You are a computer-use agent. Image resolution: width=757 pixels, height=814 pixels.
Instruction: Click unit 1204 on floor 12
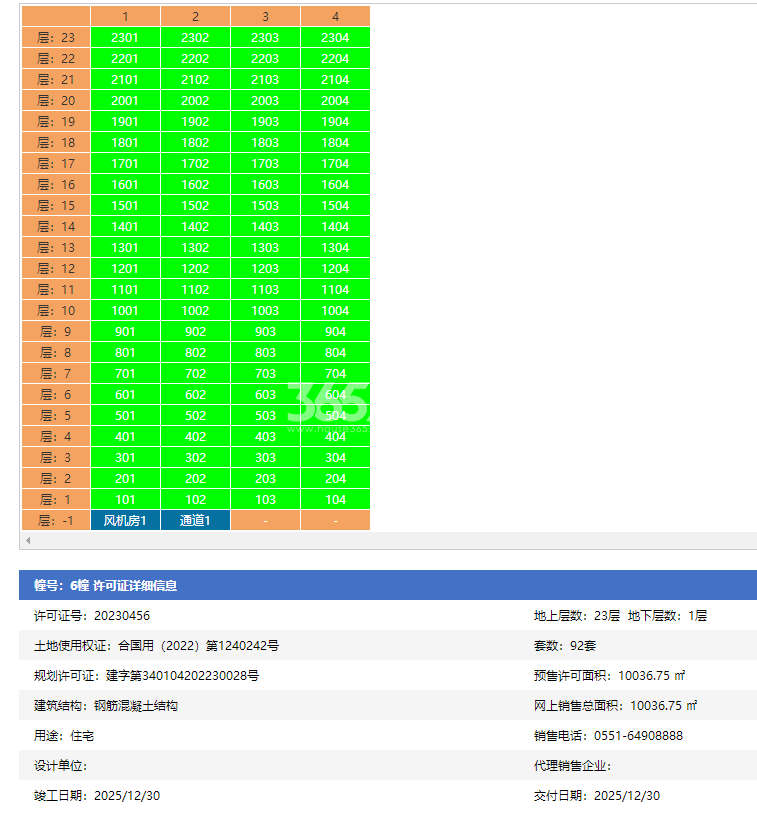coord(335,269)
